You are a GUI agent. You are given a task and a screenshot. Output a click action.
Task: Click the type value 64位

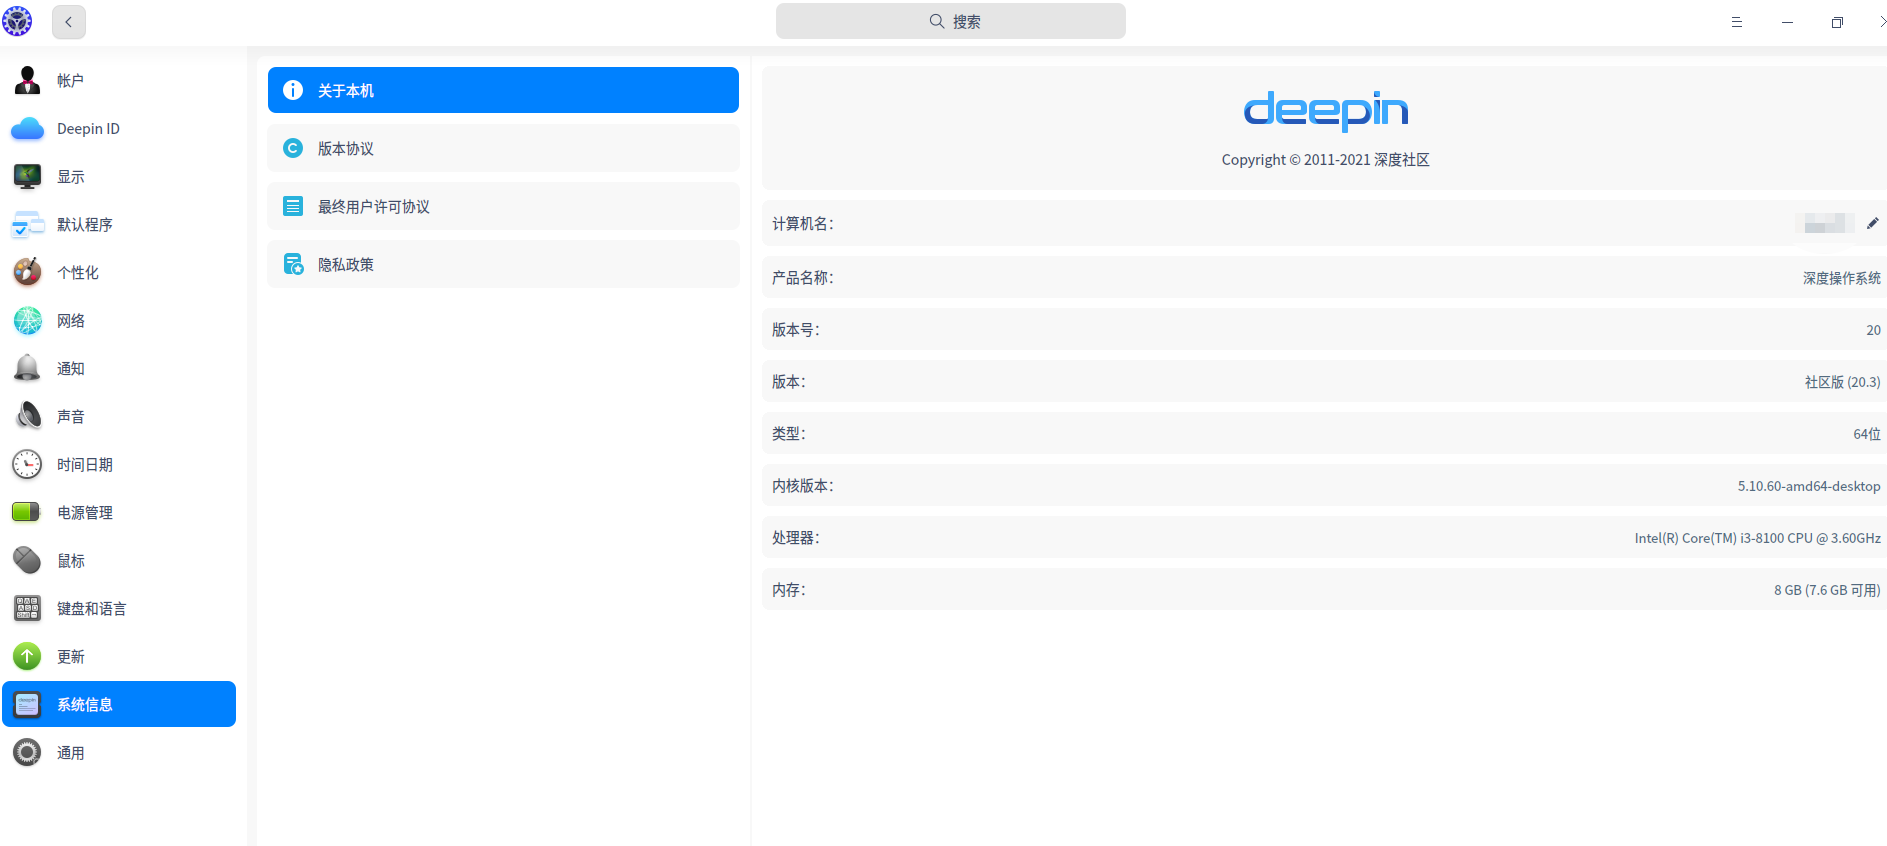pyautogui.click(x=1867, y=434)
